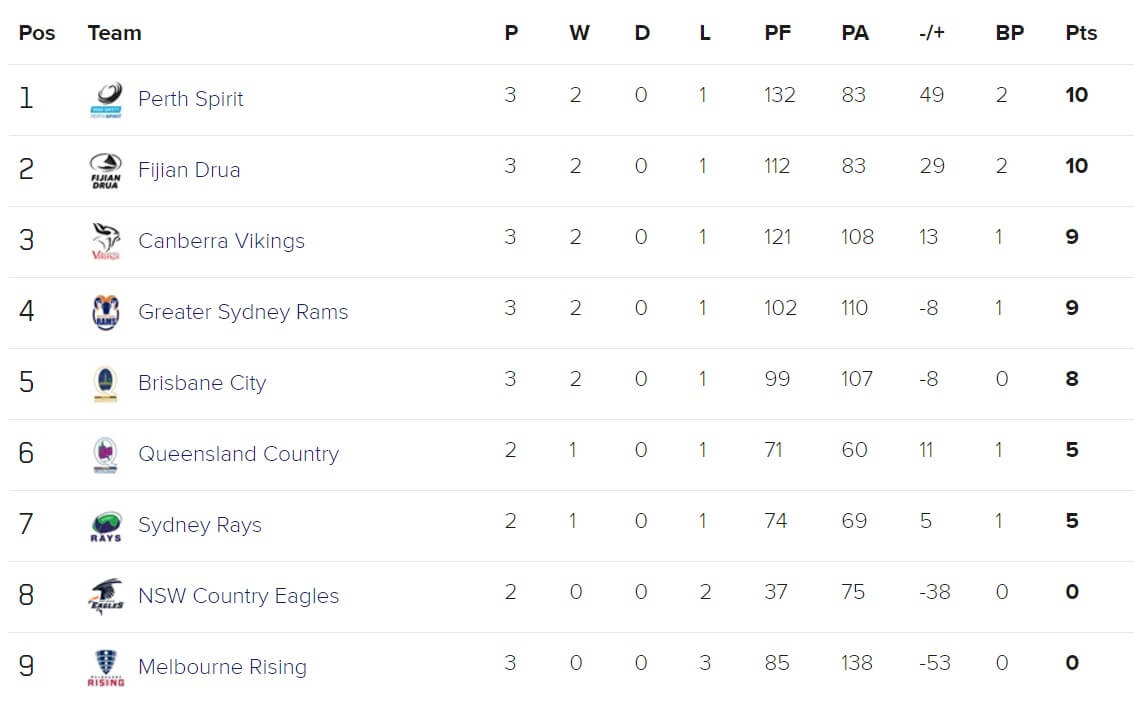This screenshot has height=721, width=1134.
Task: Click the Sydney Rays team logo
Action: click(x=106, y=526)
